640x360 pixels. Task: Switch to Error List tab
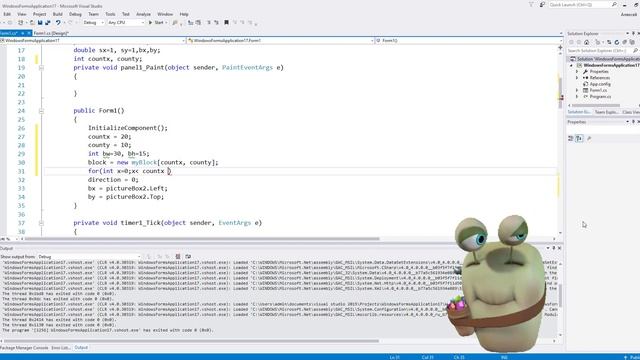point(60,348)
